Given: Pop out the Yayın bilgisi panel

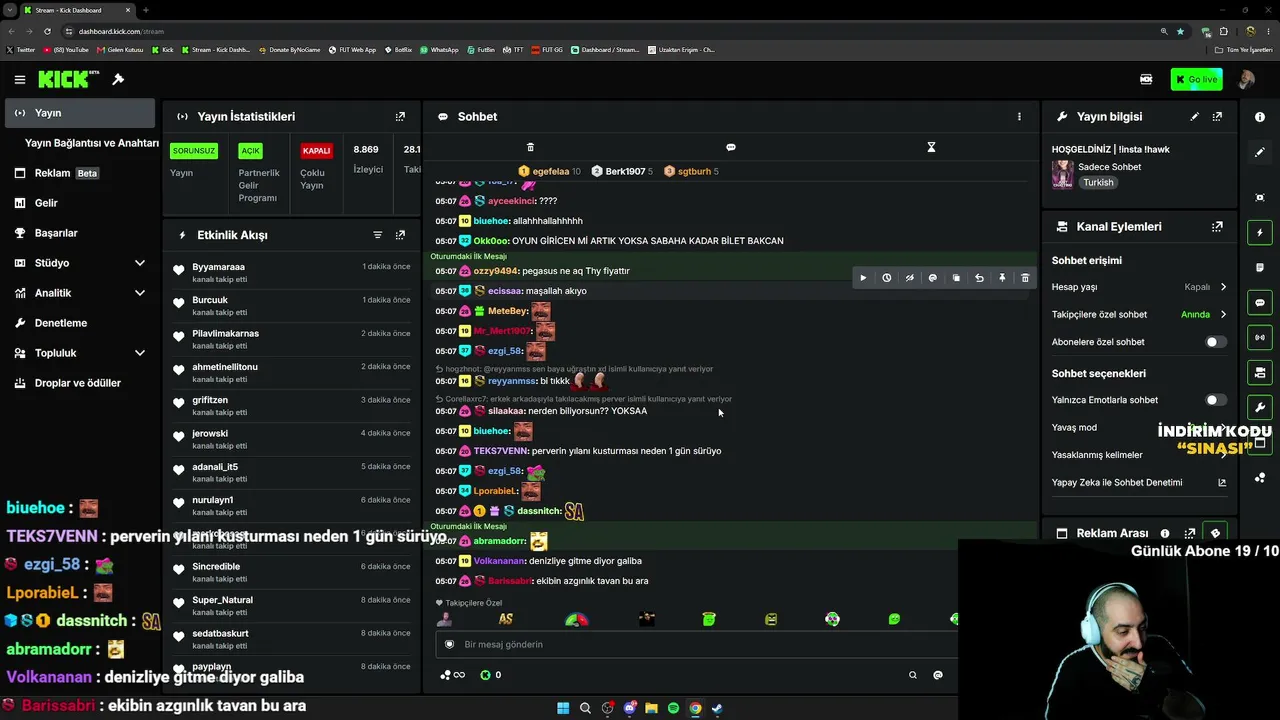Looking at the screenshot, I should (1217, 117).
